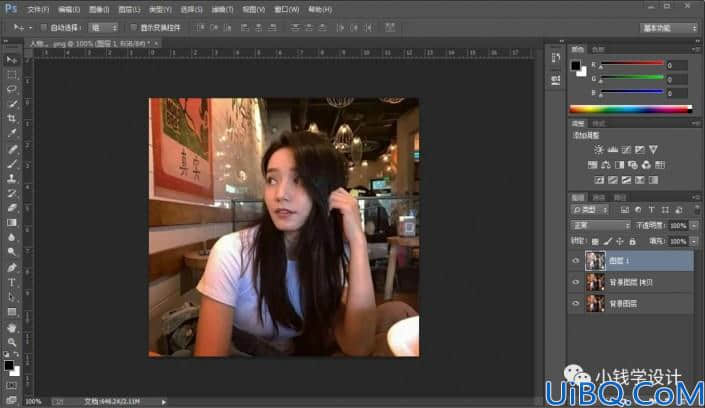Open the 帮助(H) menu
This screenshot has height=408, width=705.
(x=320, y=9)
